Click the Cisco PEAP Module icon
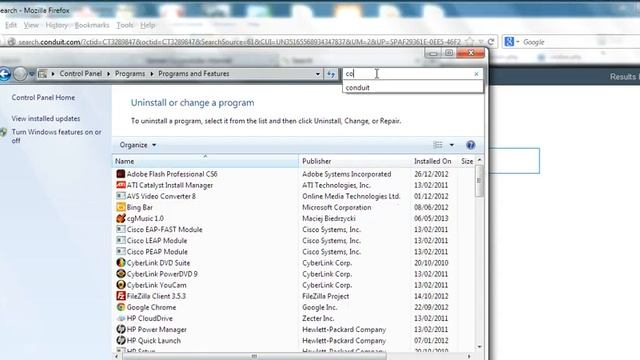This screenshot has height=360, width=640. 120,251
